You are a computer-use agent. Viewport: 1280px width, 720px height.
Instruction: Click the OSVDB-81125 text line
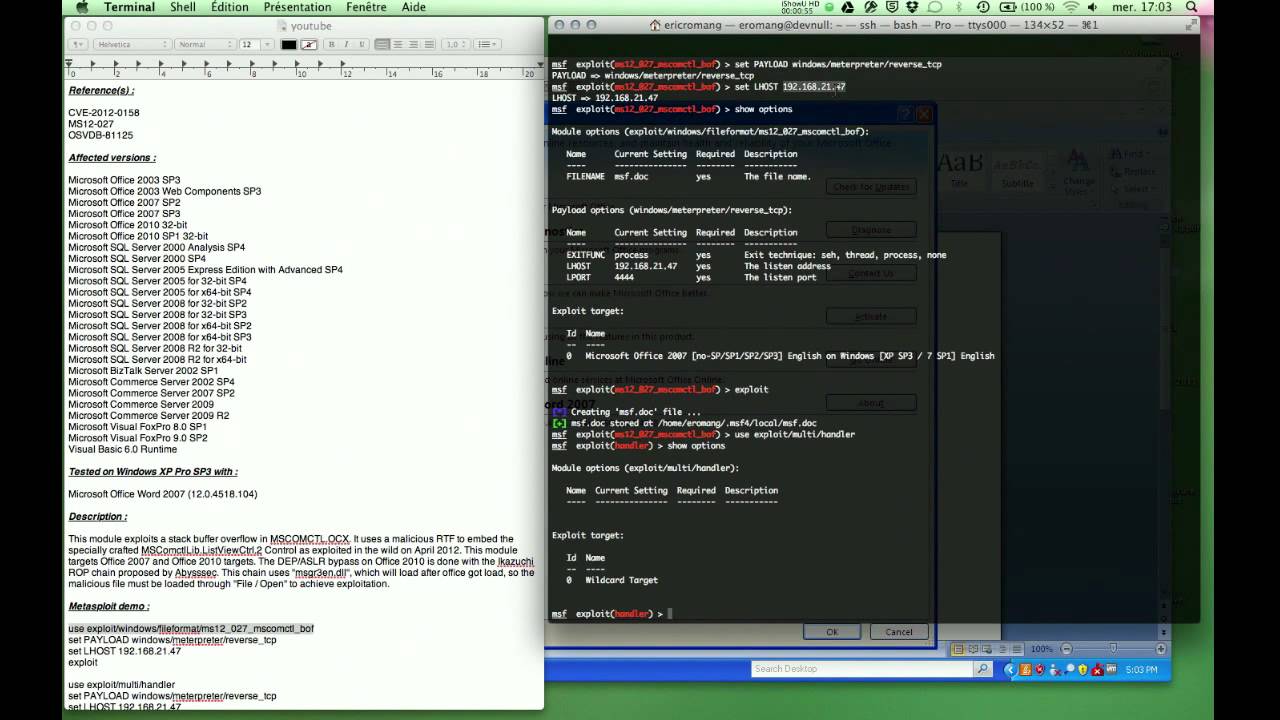100,135
